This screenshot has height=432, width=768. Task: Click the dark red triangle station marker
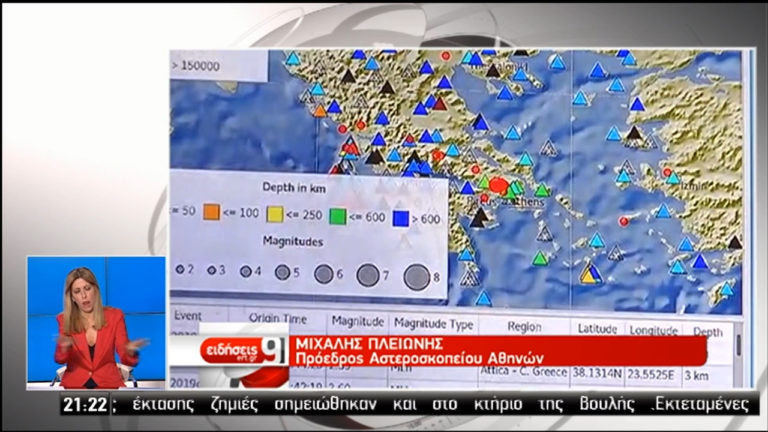coord(439,103)
